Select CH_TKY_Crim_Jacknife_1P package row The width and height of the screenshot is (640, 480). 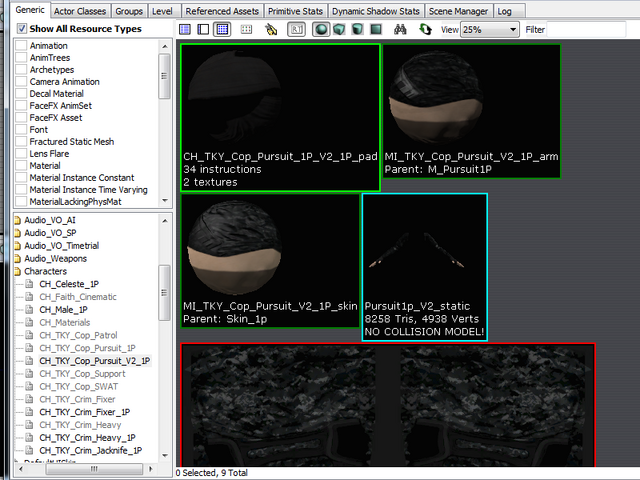click(x=91, y=450)
